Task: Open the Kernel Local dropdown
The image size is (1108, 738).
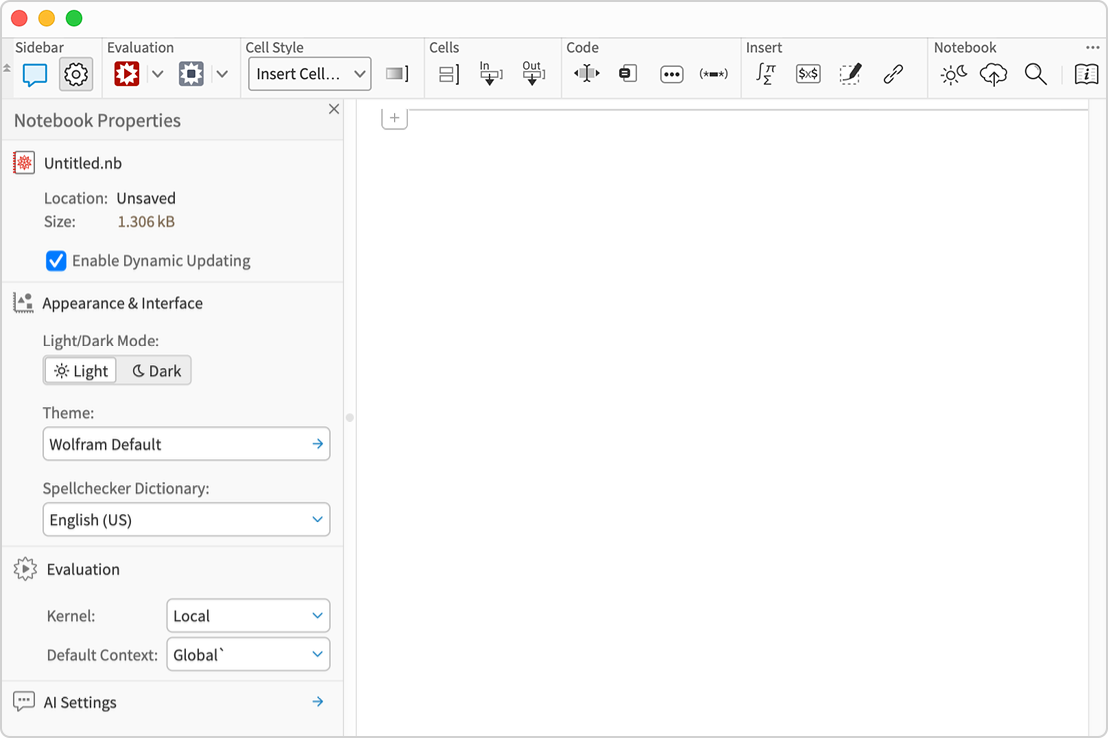Action: point(248,616)
